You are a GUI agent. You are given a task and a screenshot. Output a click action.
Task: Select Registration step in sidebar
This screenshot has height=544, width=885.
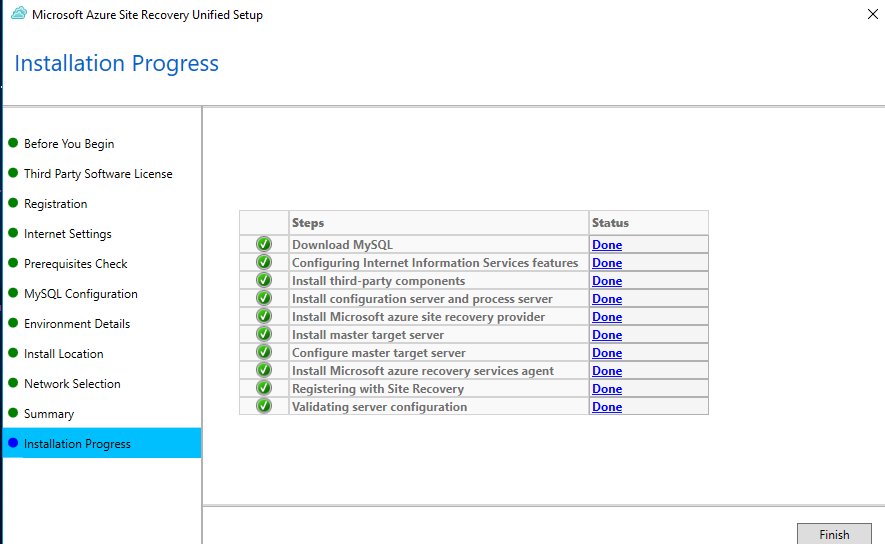[55, 204]
